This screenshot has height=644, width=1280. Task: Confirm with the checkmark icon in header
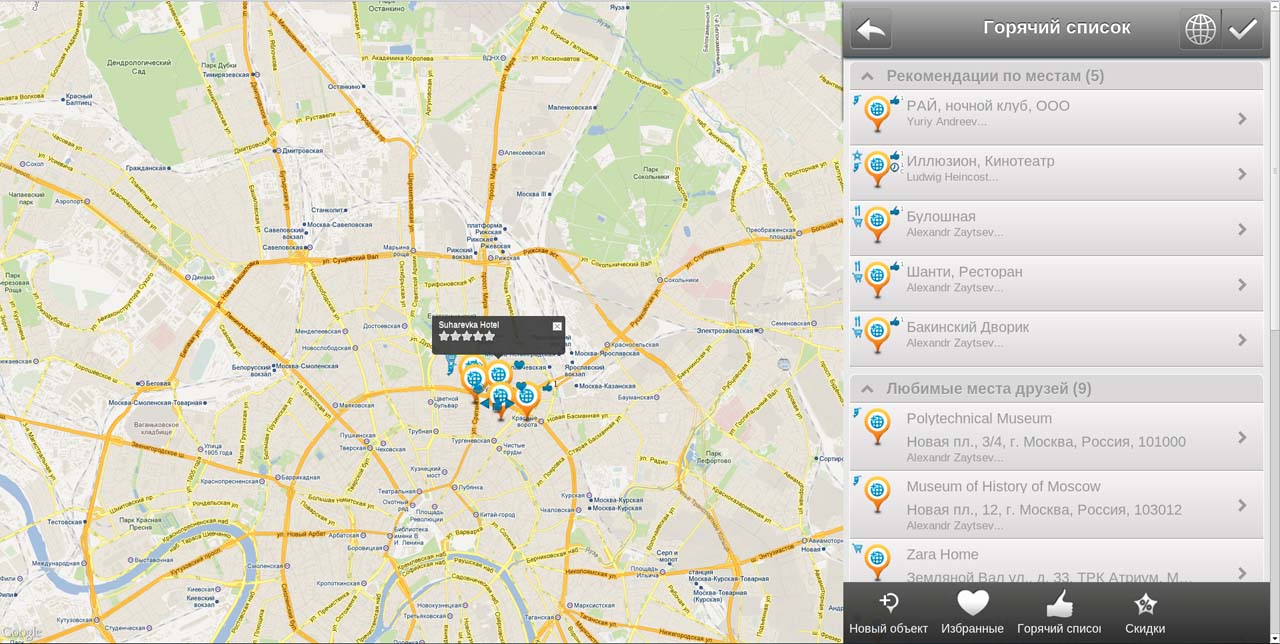pos(1243,29)
